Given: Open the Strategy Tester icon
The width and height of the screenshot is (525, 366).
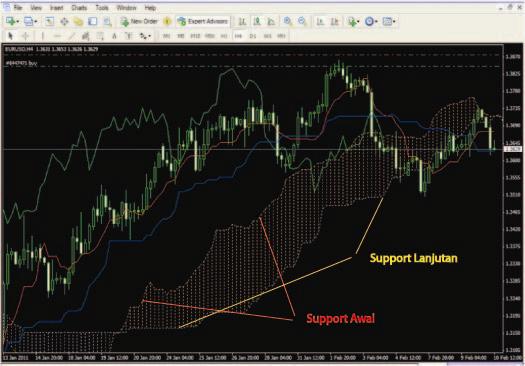Looking at the screenshot, I should click(107, 22).
